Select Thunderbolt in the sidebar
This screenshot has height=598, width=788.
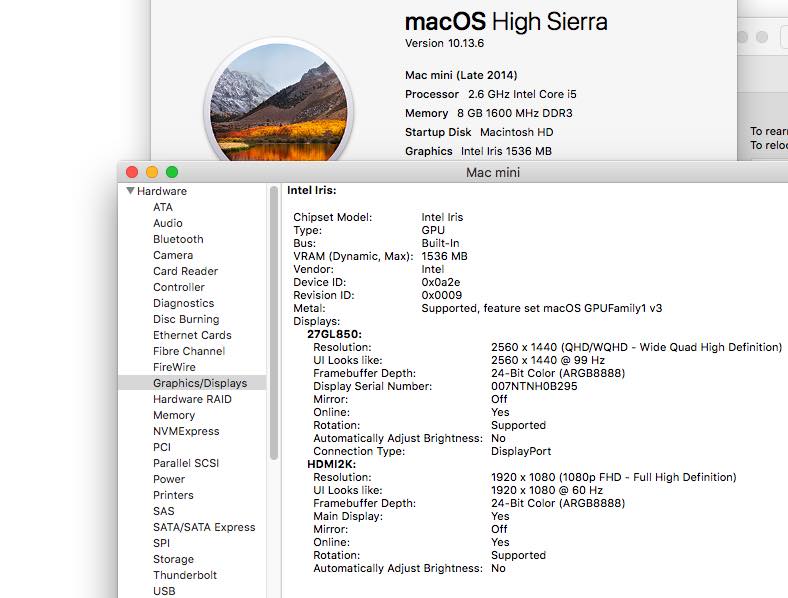pos(185,575)
